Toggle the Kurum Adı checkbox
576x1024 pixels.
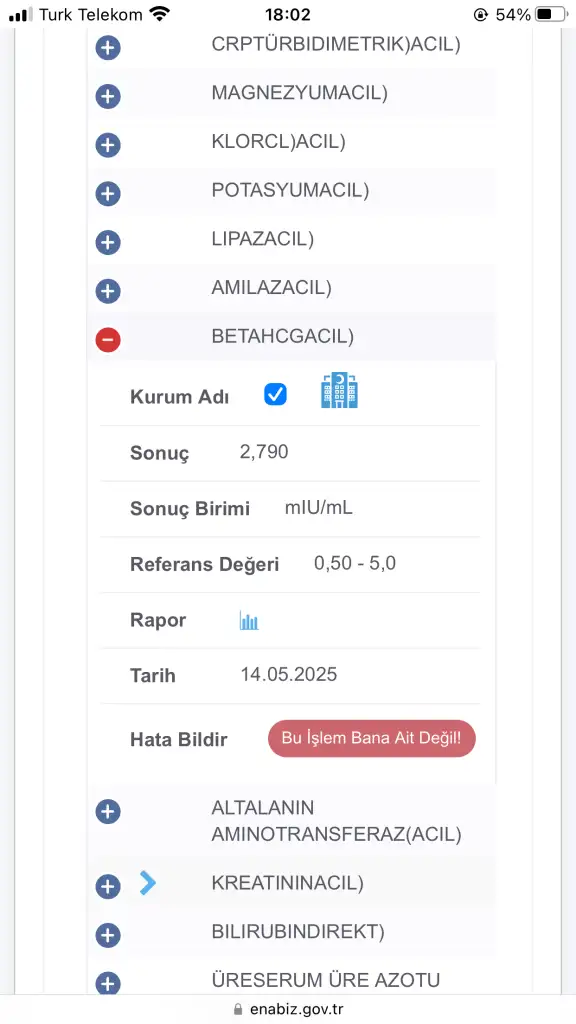point(276,394)
